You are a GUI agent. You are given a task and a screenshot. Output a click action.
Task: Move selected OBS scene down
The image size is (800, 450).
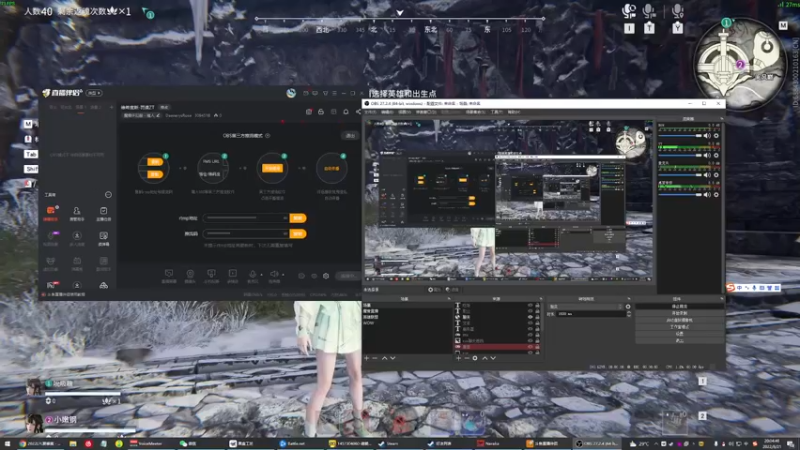tap(393, 358)
